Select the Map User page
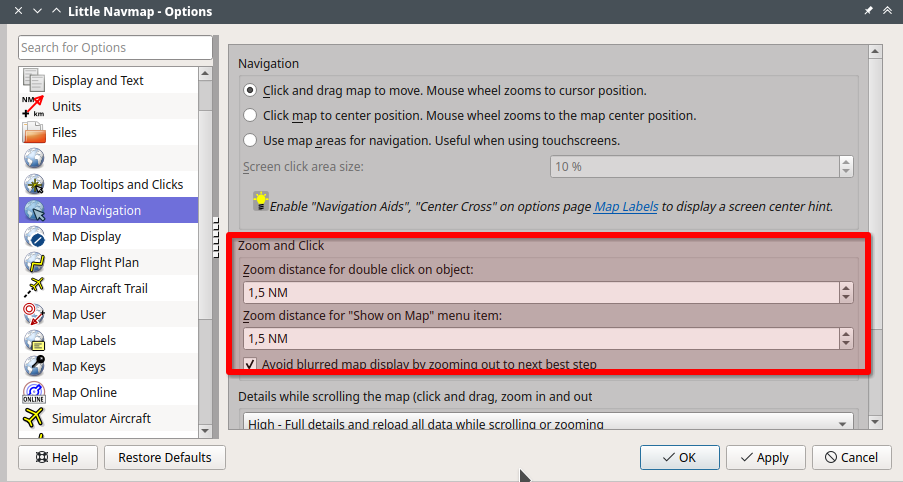This screenshot has height=482, width=903. click(x=108, y=314)
